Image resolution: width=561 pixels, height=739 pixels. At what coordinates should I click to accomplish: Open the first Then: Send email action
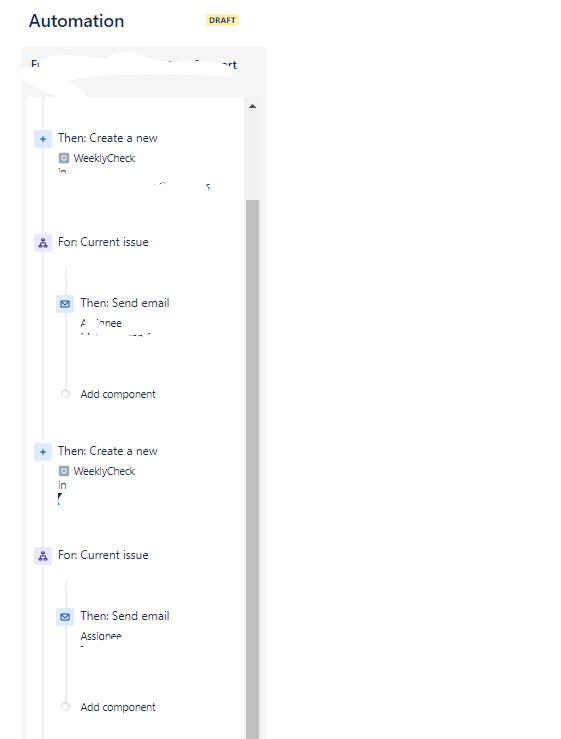(125, 303)
